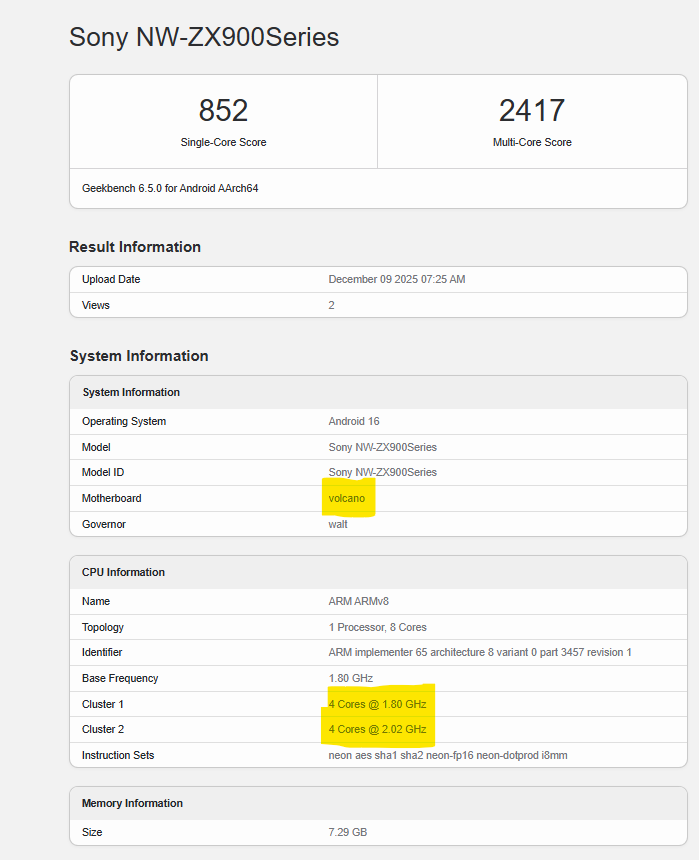Click the highlighted 4 Cores @ 1.80 GHz value
Screen dimensions: 699x860
point(378,704)
